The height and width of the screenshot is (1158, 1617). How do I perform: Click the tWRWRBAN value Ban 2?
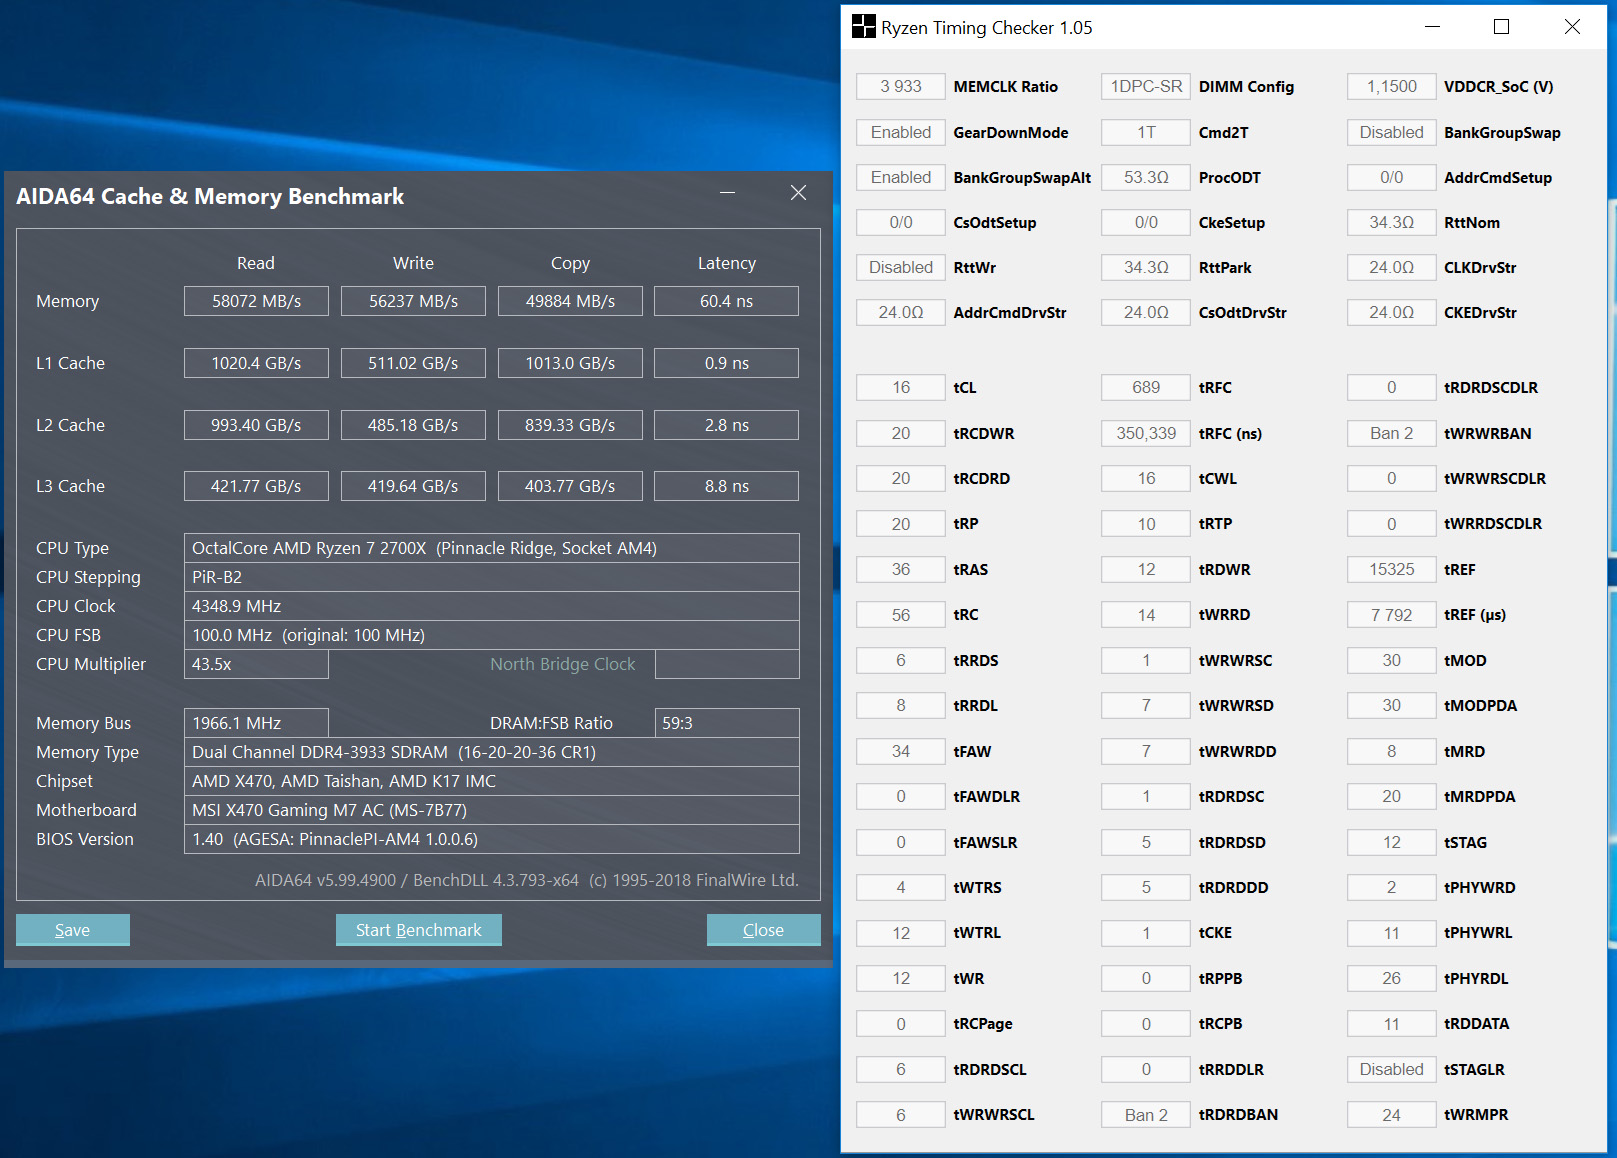(x=1392, y=433)
